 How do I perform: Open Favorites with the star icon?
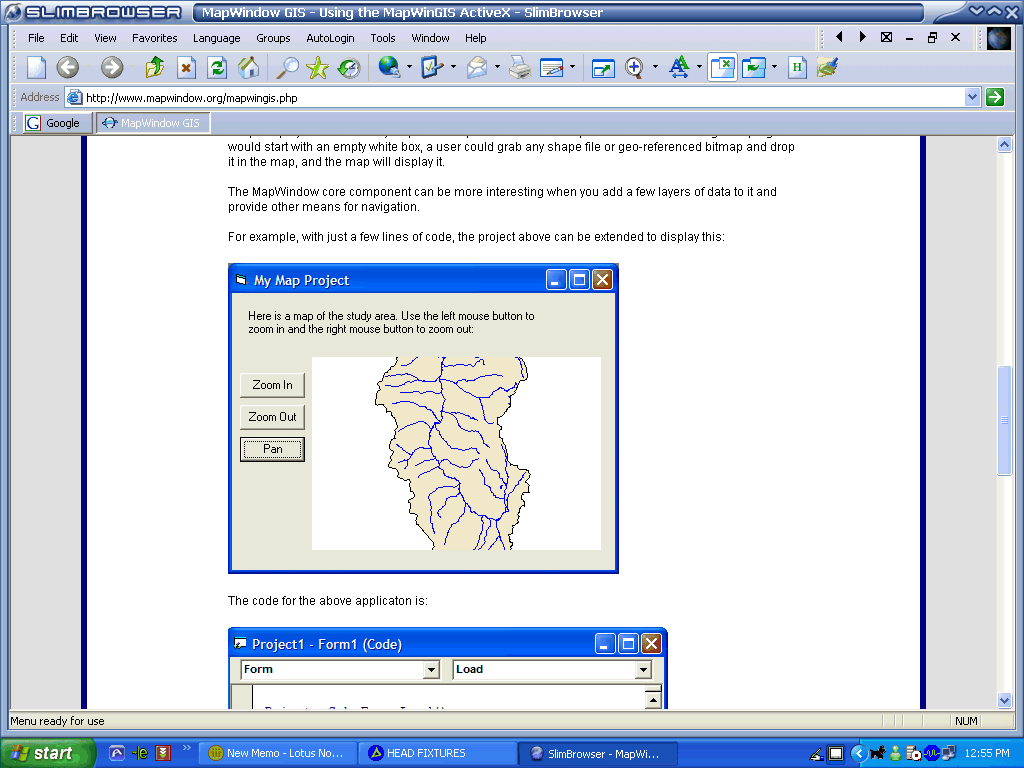click(318, 67)
